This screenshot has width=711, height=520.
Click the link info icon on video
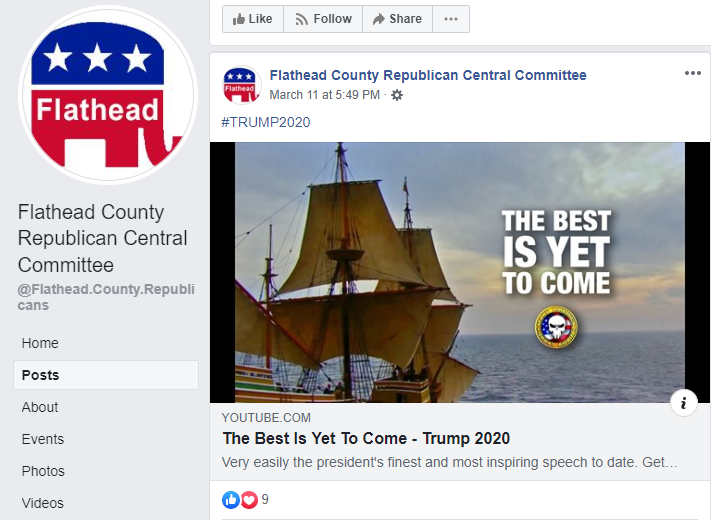tap(683, 402)
